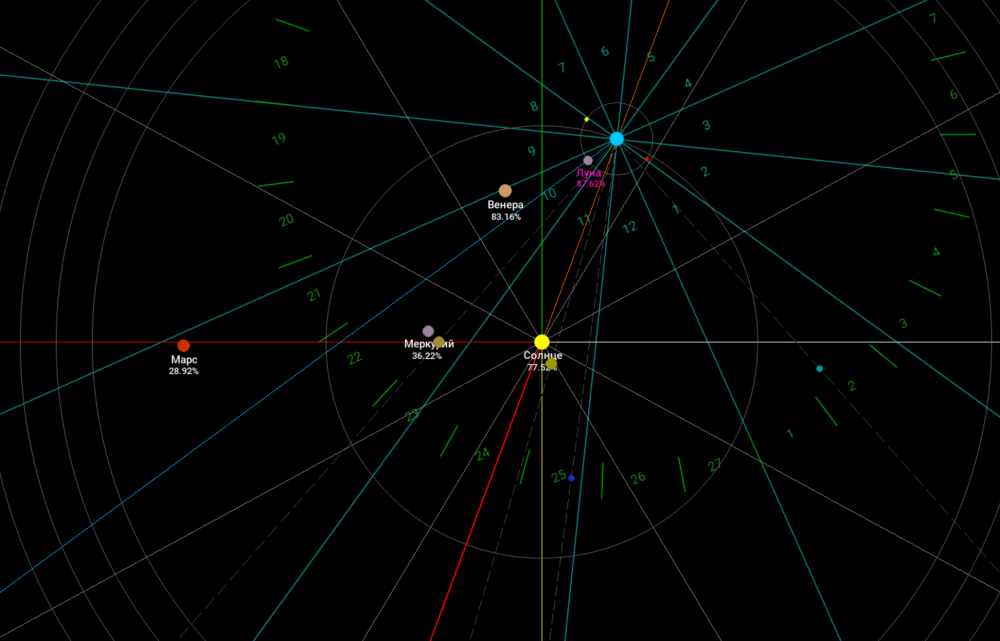Click the red Mars (Марс) planet
The height and width of the screenshot is (641, 1000).
coord(183,345)
